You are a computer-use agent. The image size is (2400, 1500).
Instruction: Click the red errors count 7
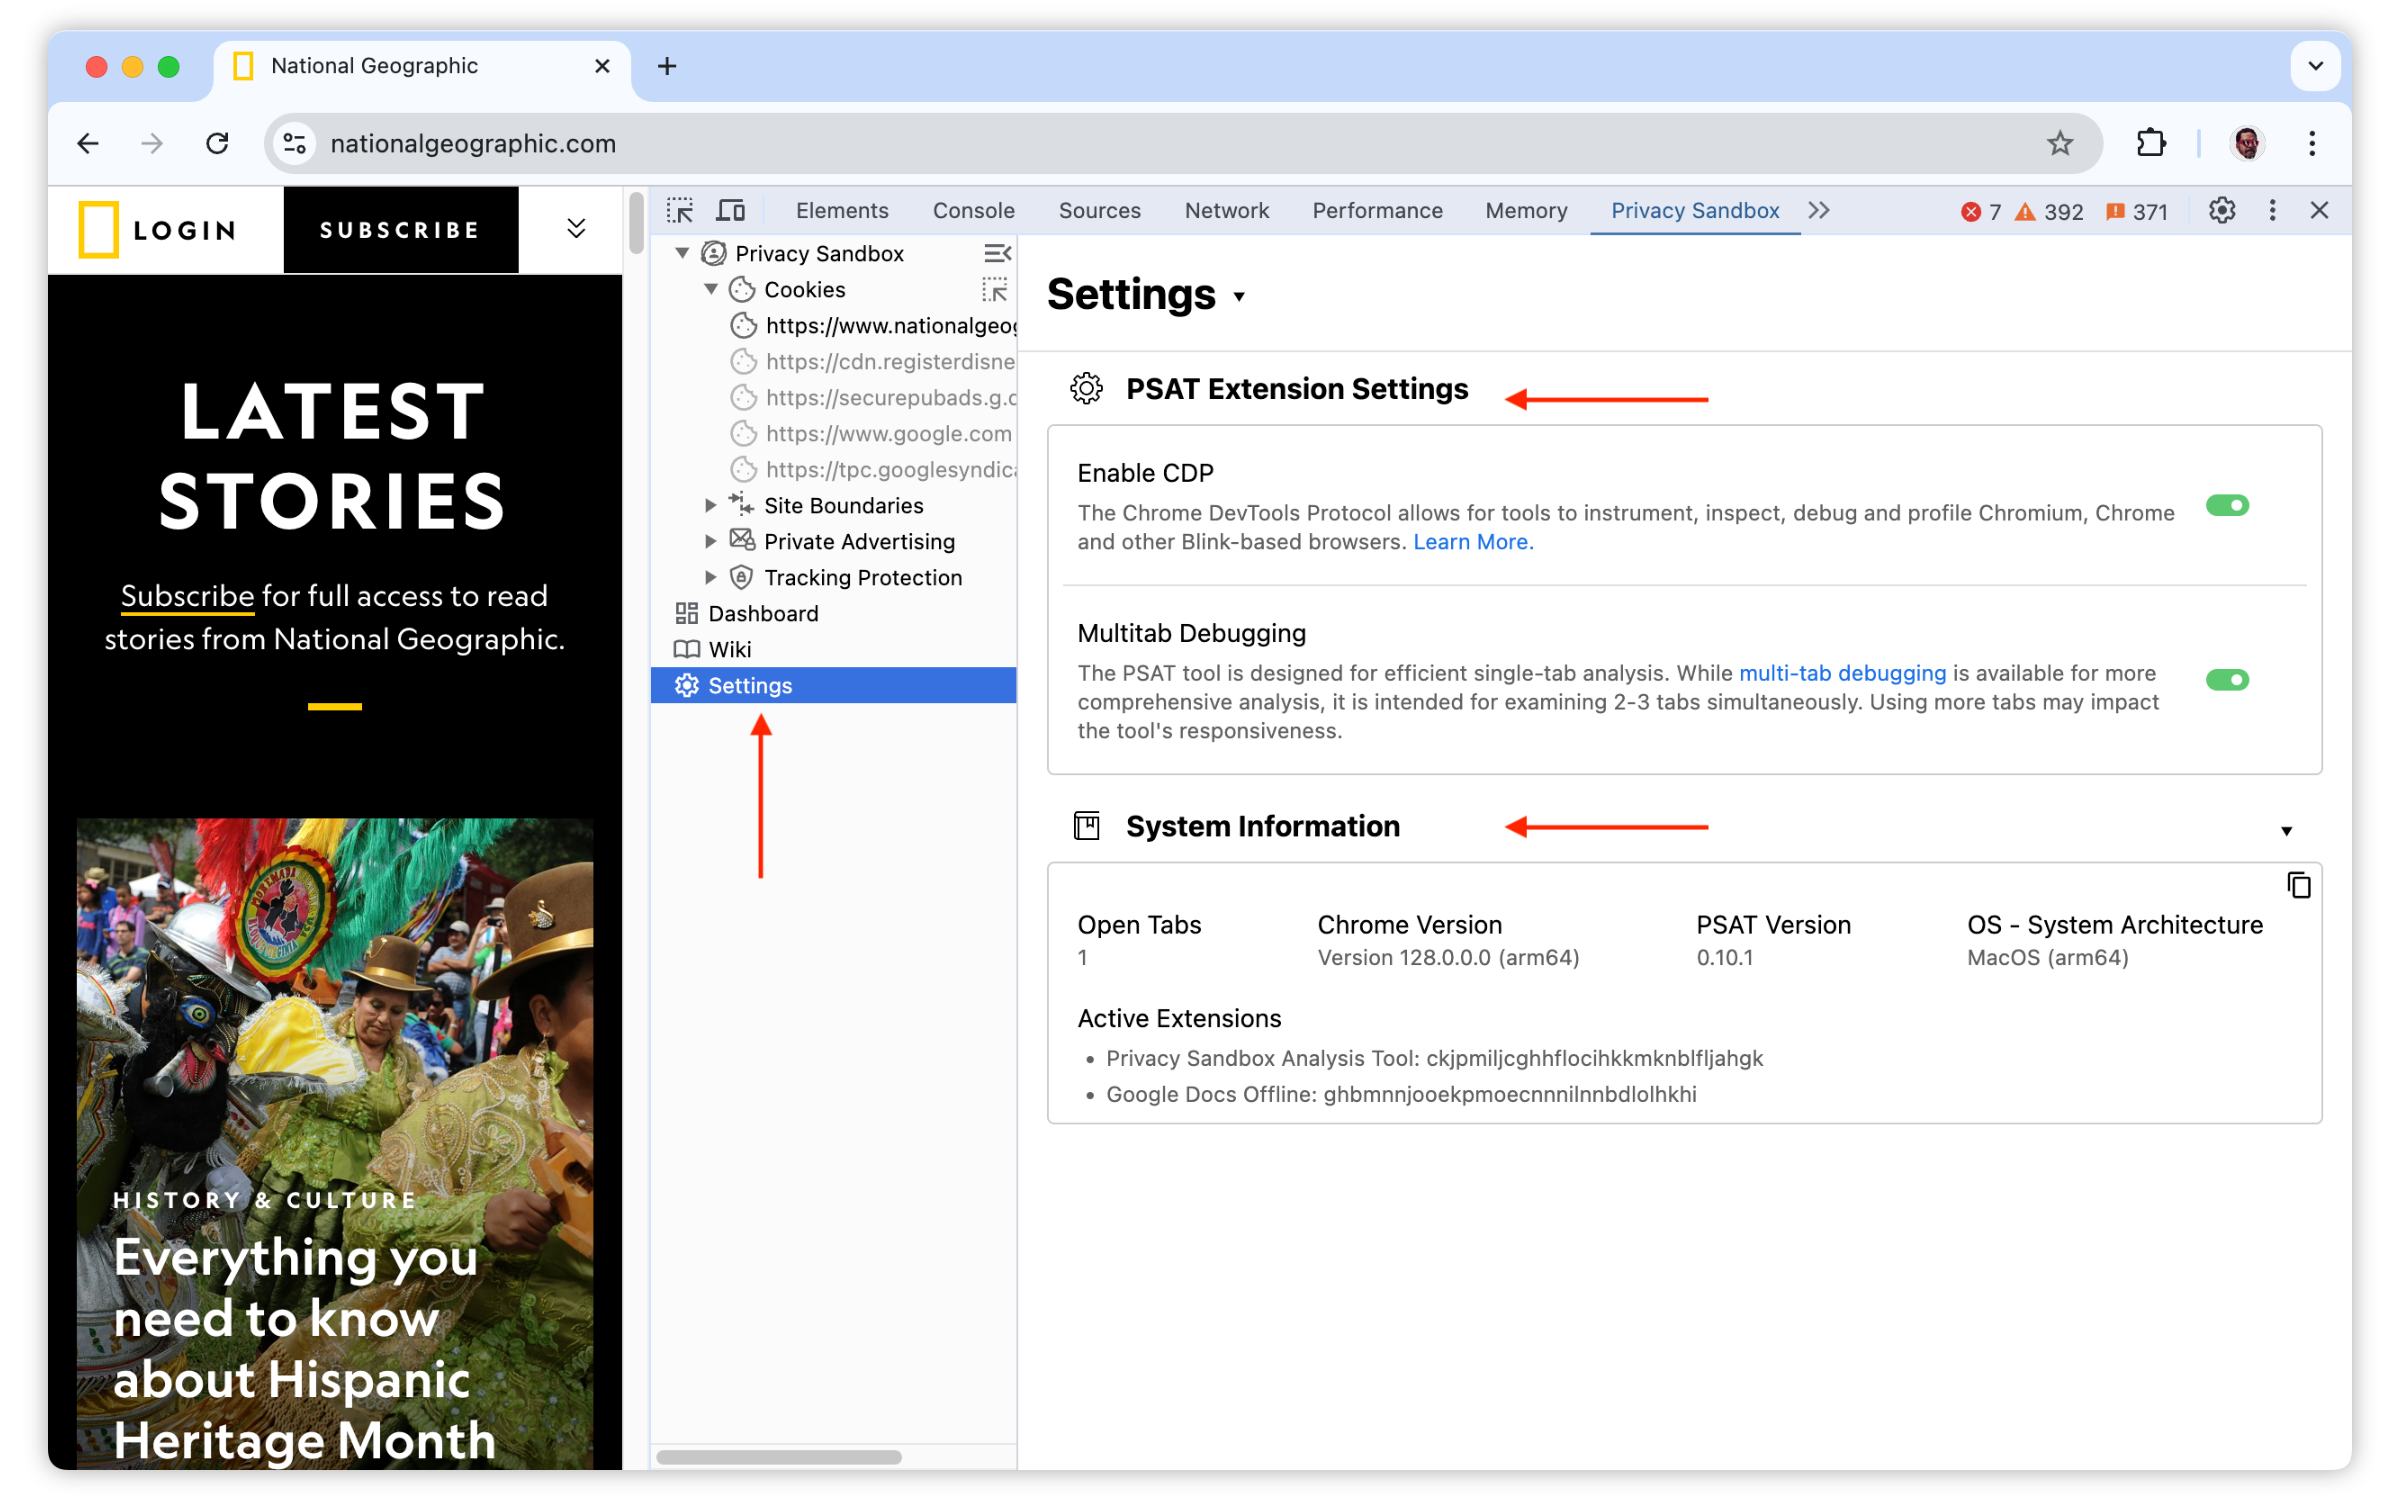pyautogui.click(x=1981, y=211)
